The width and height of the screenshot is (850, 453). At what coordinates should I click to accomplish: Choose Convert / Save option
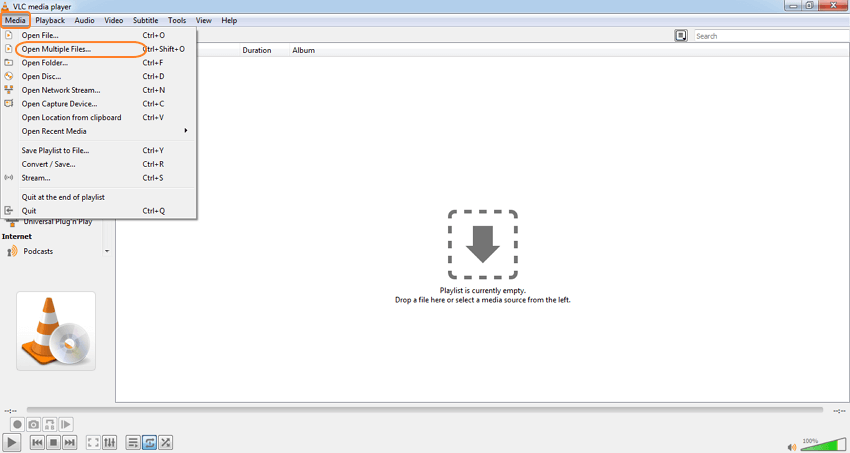coord(48,164)
